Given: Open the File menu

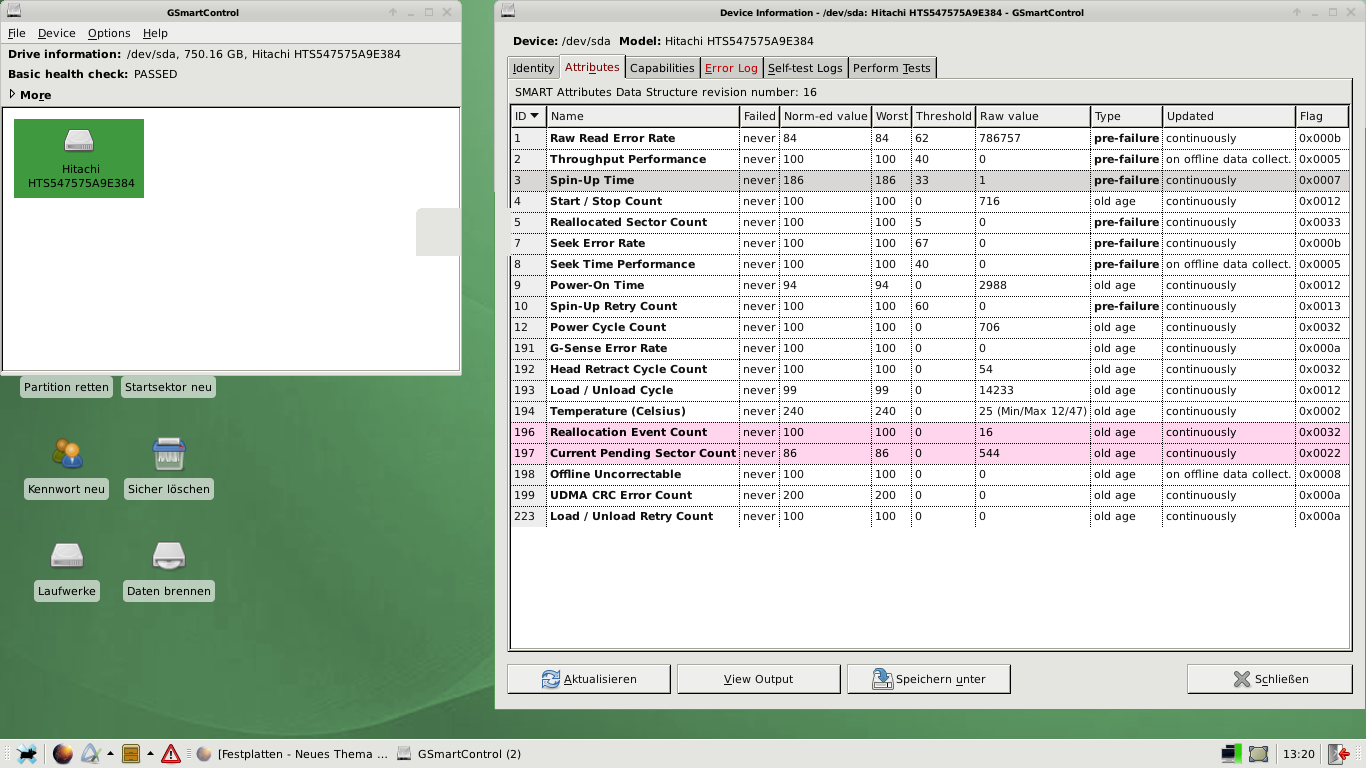Looking at the screenshot, I should point(17,33).
